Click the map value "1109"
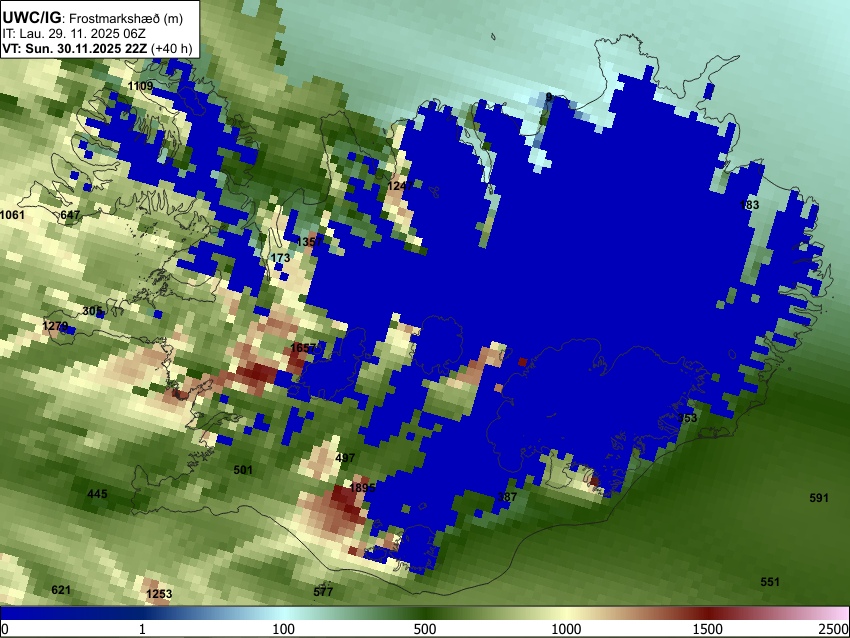850x638 pixels. (x=140, y=86)
